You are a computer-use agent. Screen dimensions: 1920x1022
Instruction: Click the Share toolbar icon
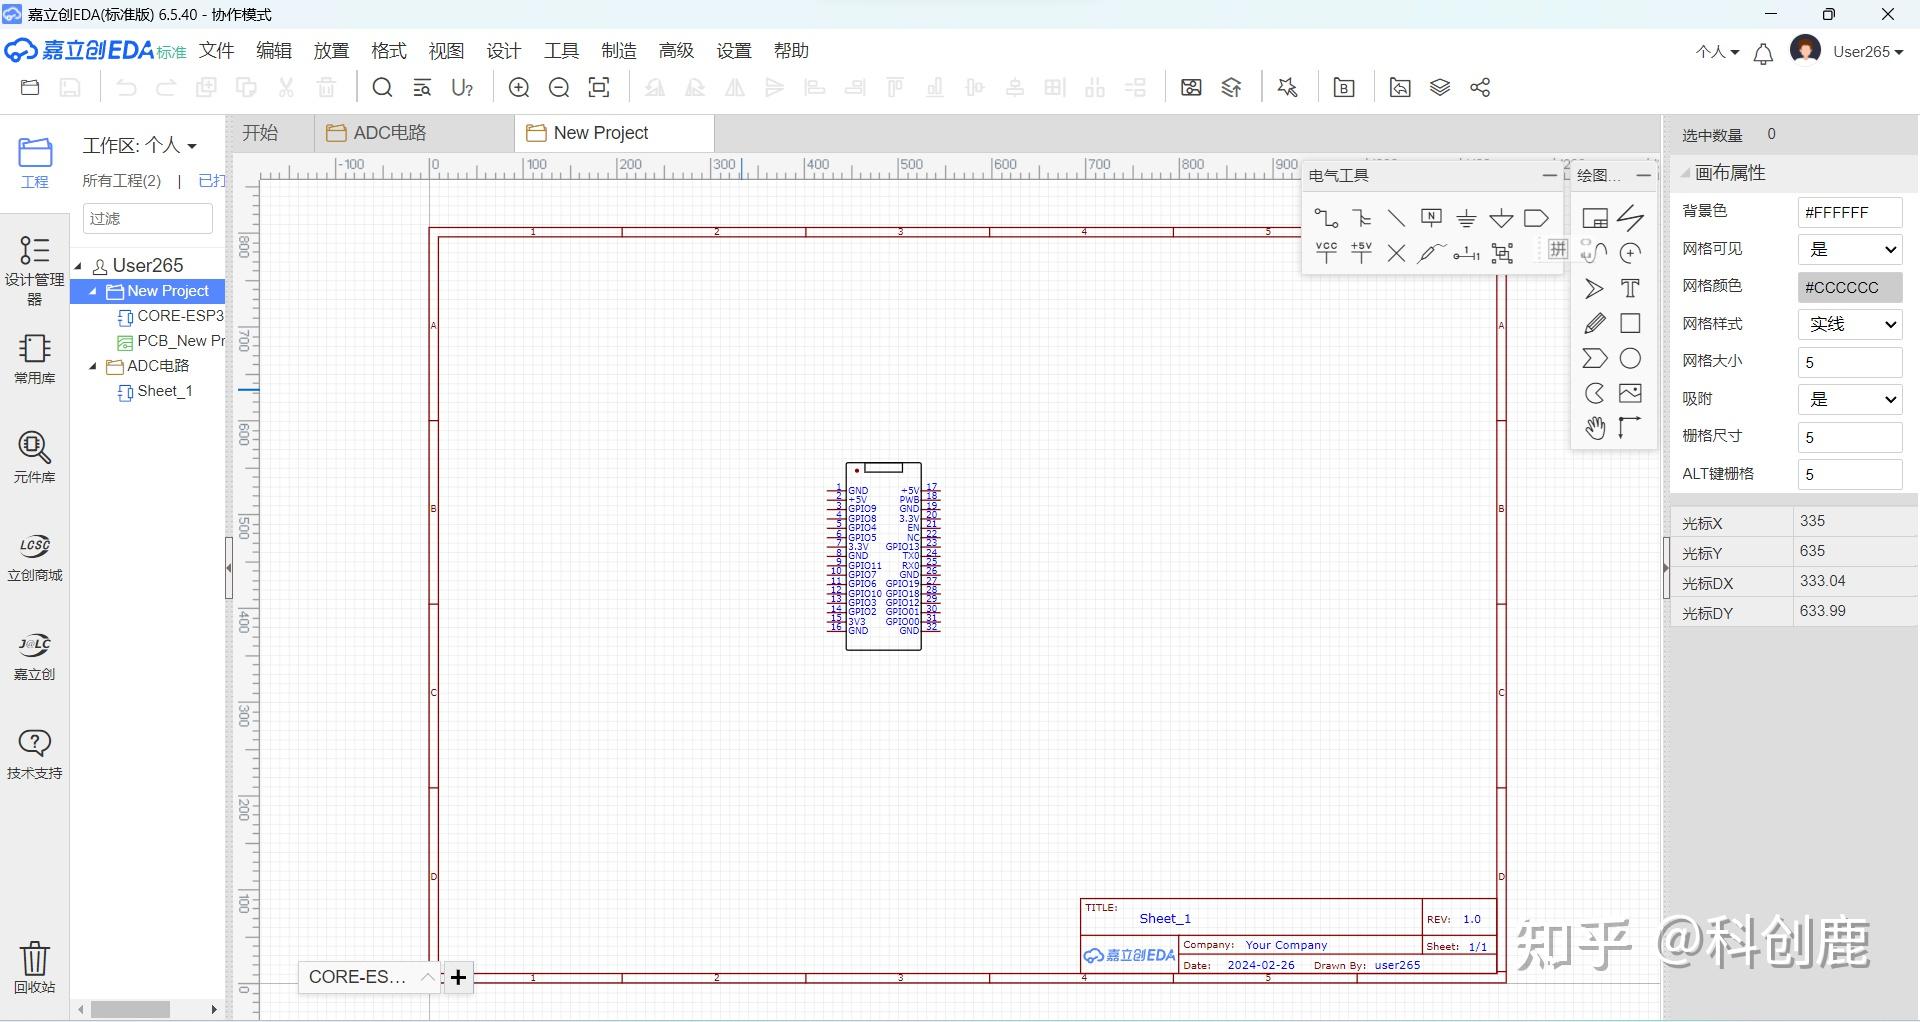[1480, 88]
